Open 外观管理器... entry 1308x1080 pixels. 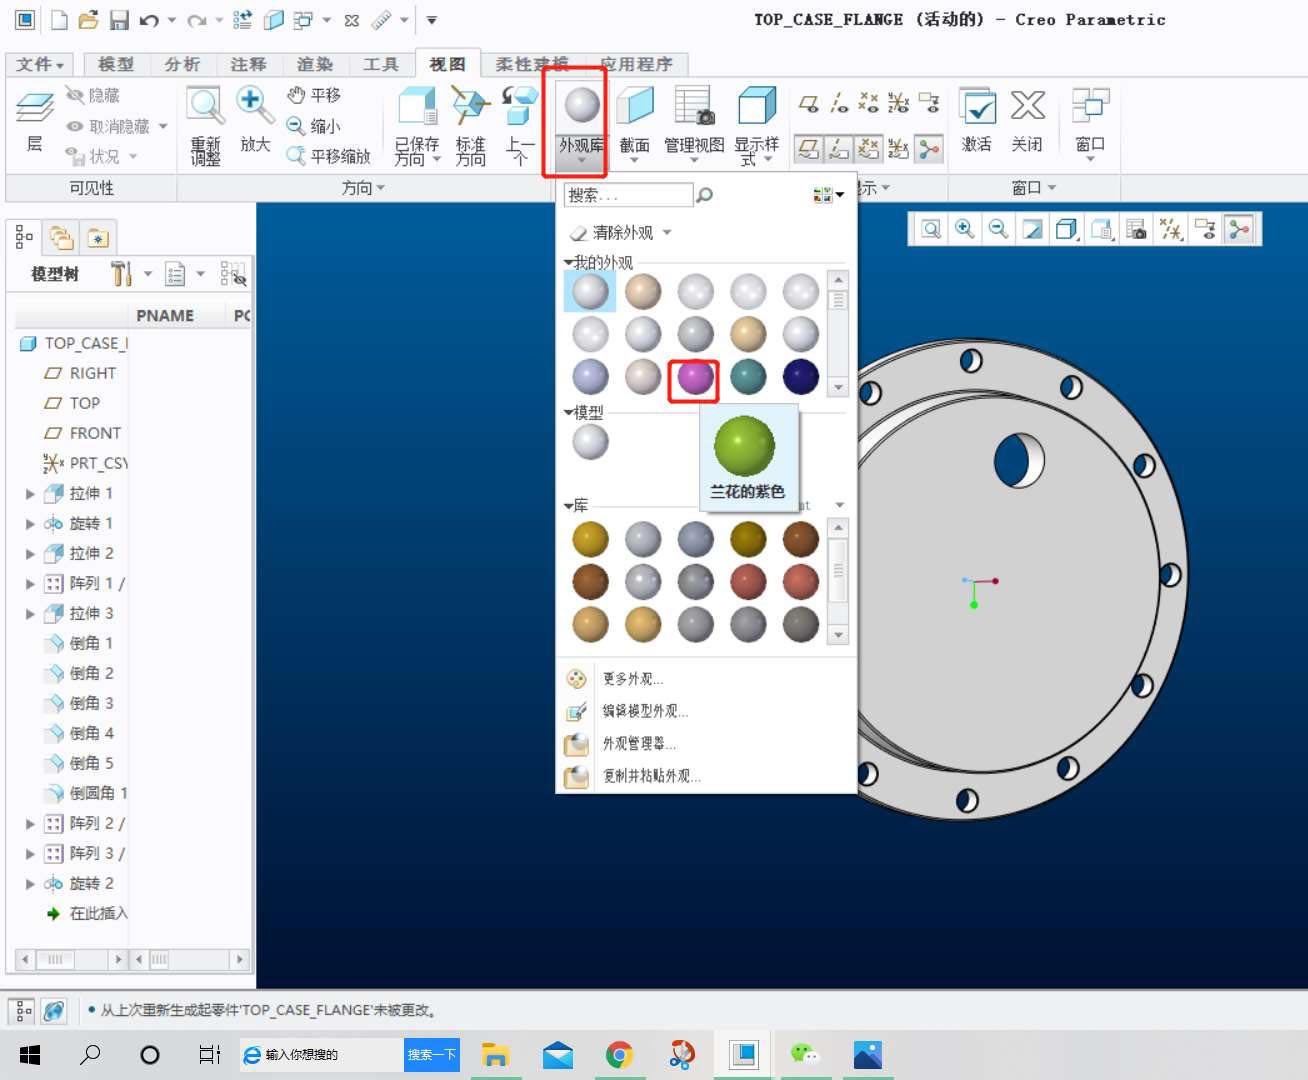click(x=639, y=744)
